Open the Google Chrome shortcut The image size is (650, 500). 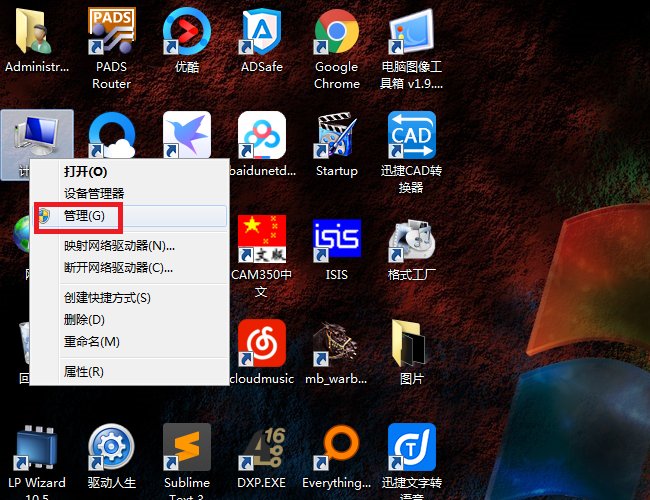click(336, 31)
